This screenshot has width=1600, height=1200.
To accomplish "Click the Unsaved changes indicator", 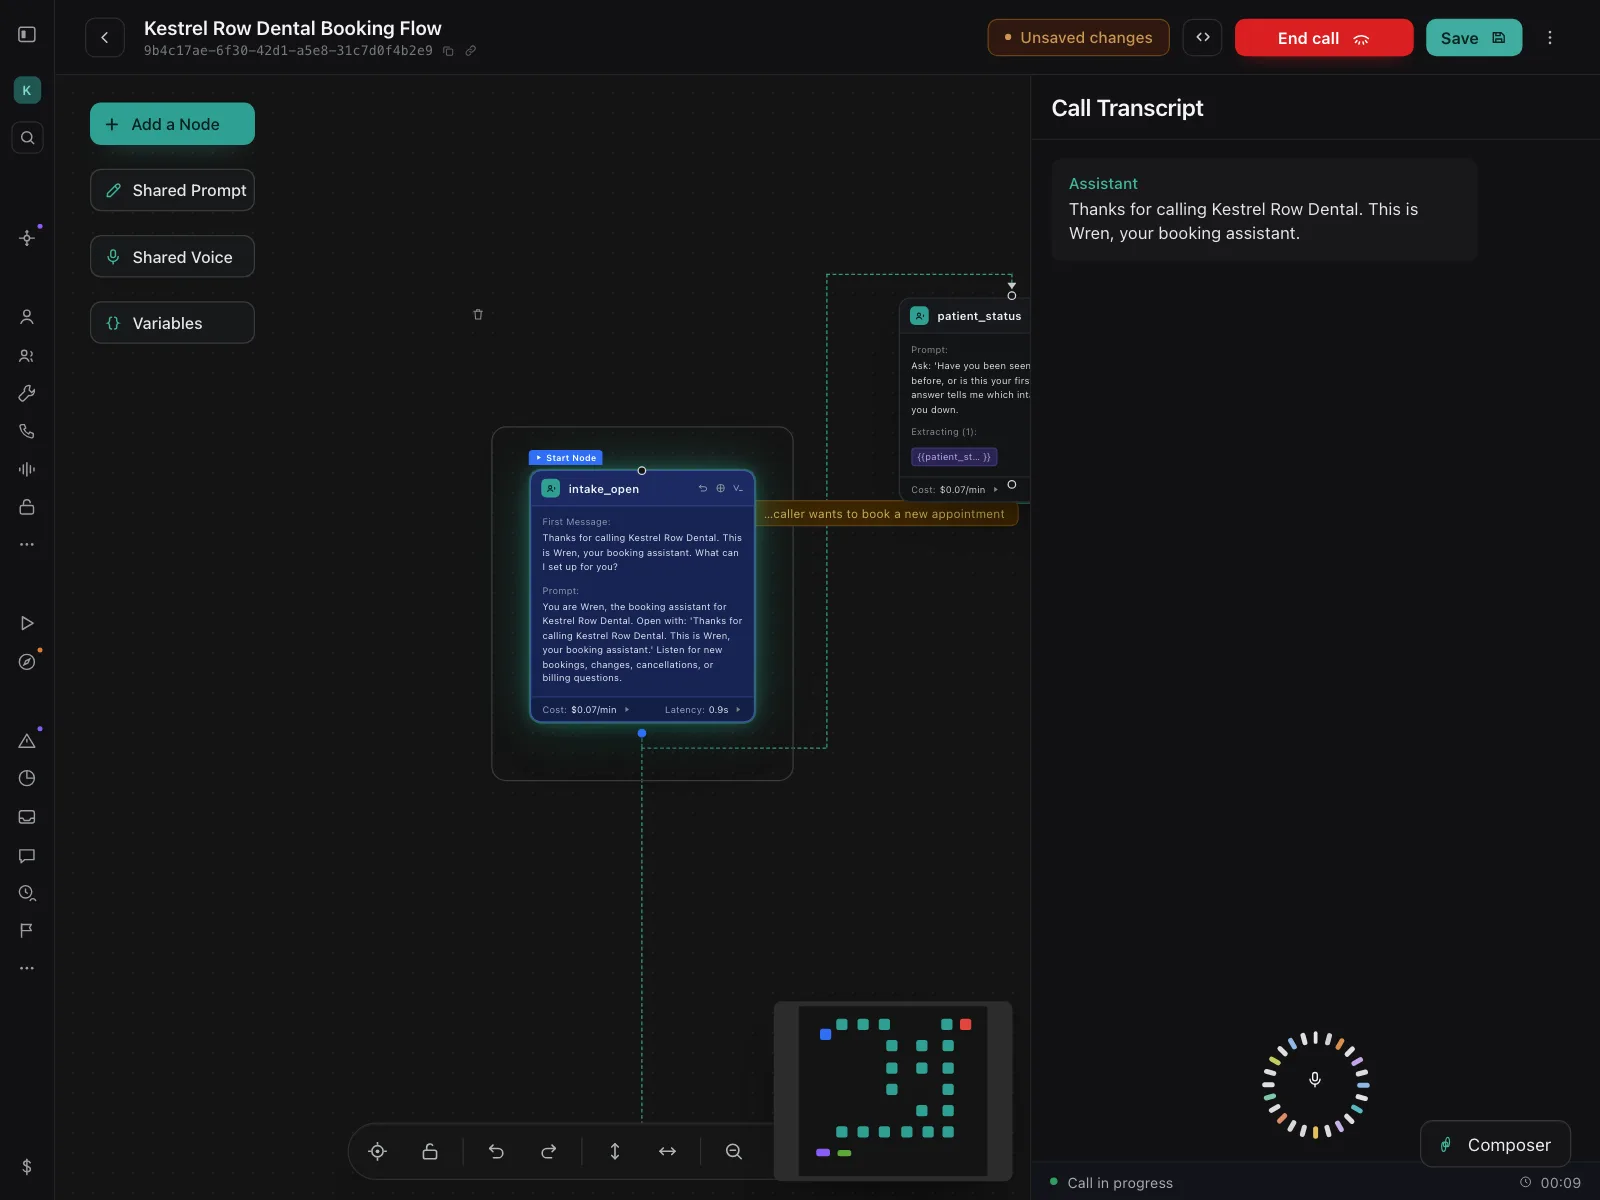I will pos(1078,38).
